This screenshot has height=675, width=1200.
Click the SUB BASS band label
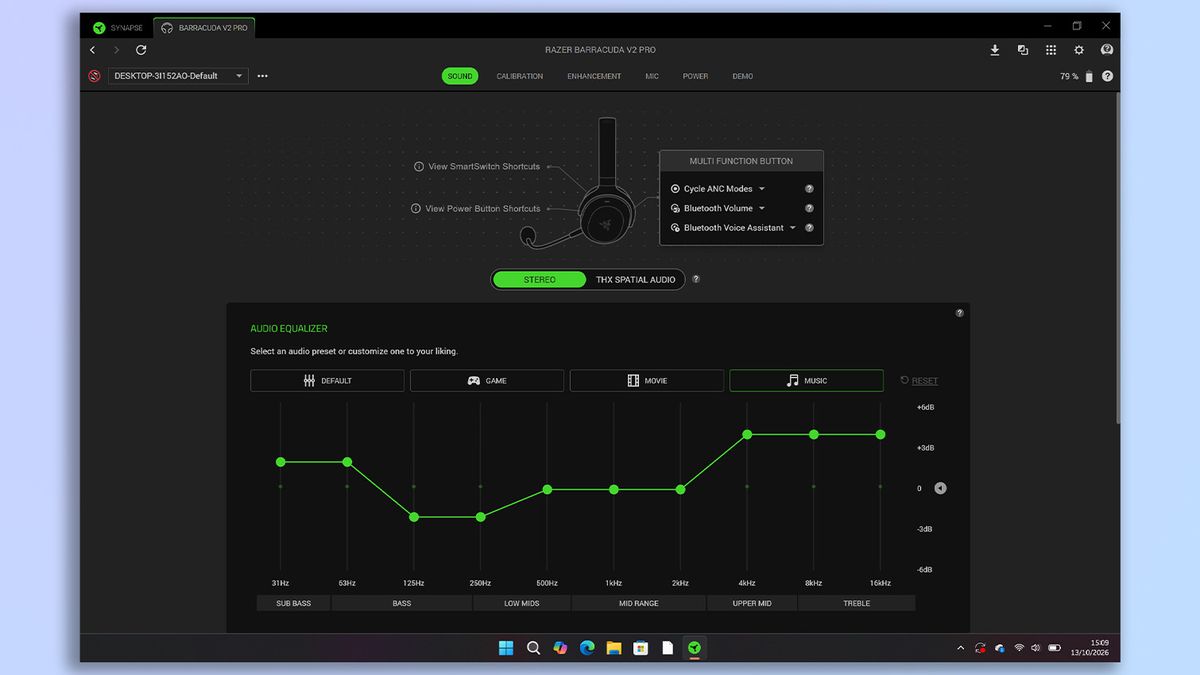click(x=293, y=603)
